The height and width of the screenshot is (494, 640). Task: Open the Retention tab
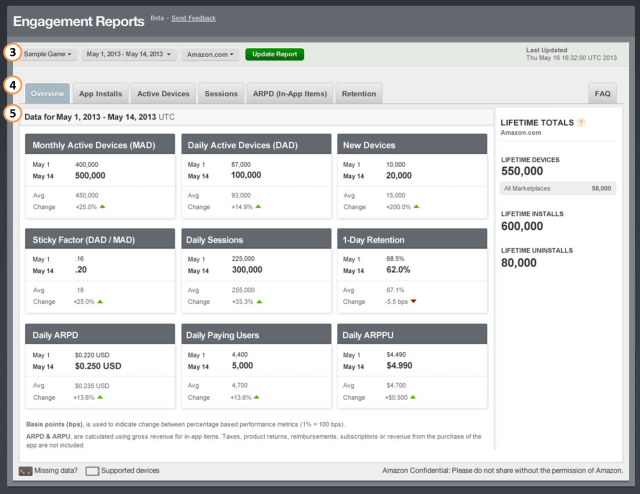359,94
